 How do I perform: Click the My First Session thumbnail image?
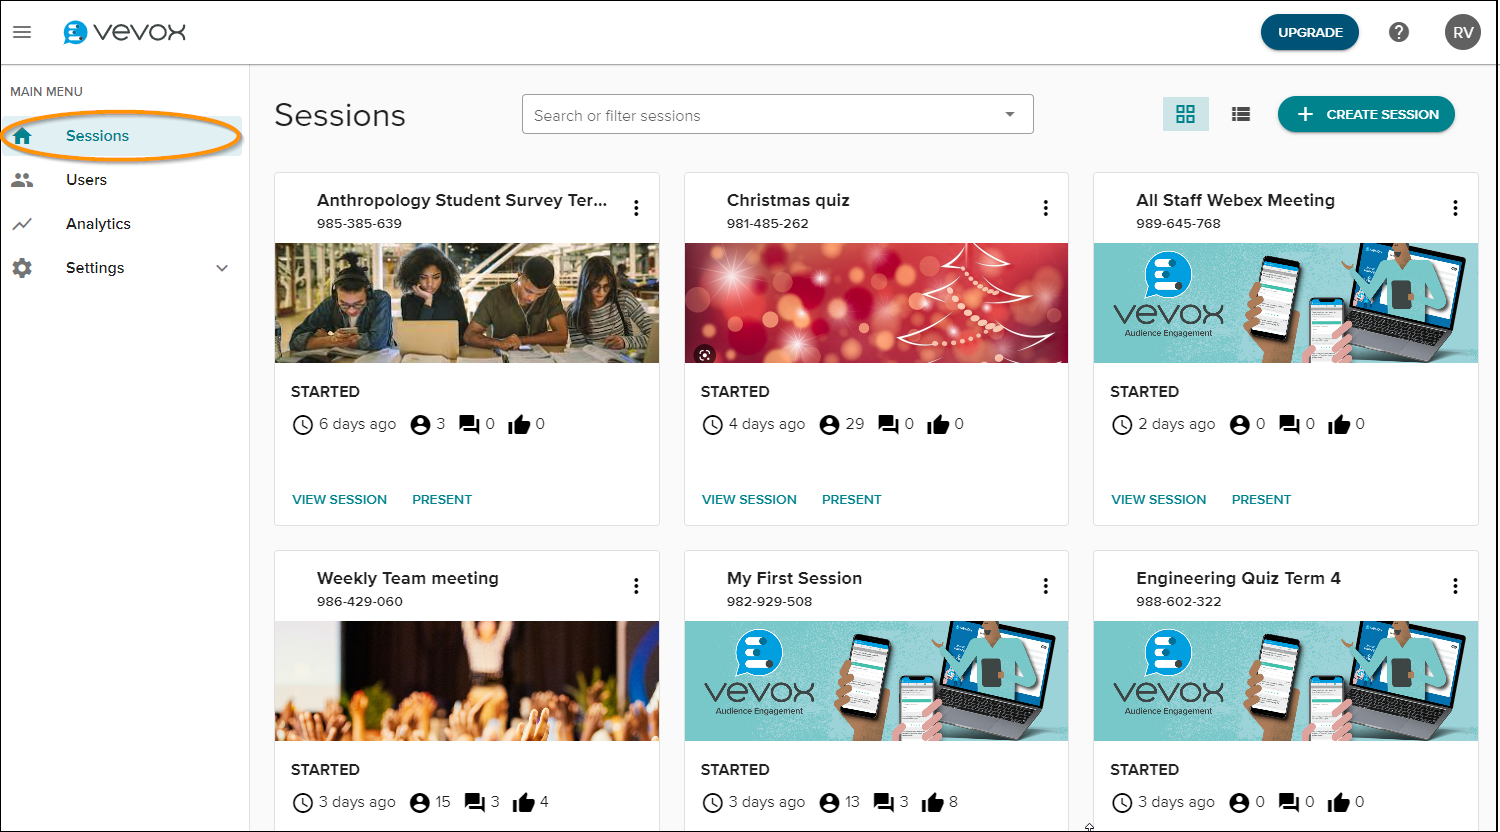(x=876, y=681)
